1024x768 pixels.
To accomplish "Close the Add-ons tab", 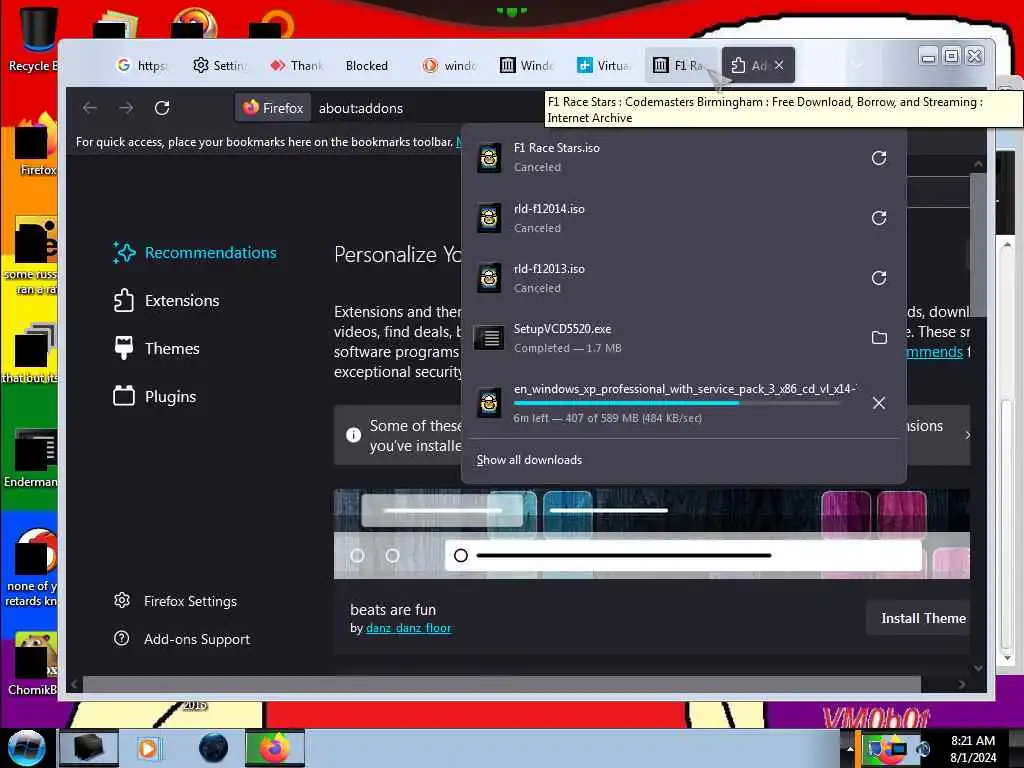I will [x=779, y=65].
